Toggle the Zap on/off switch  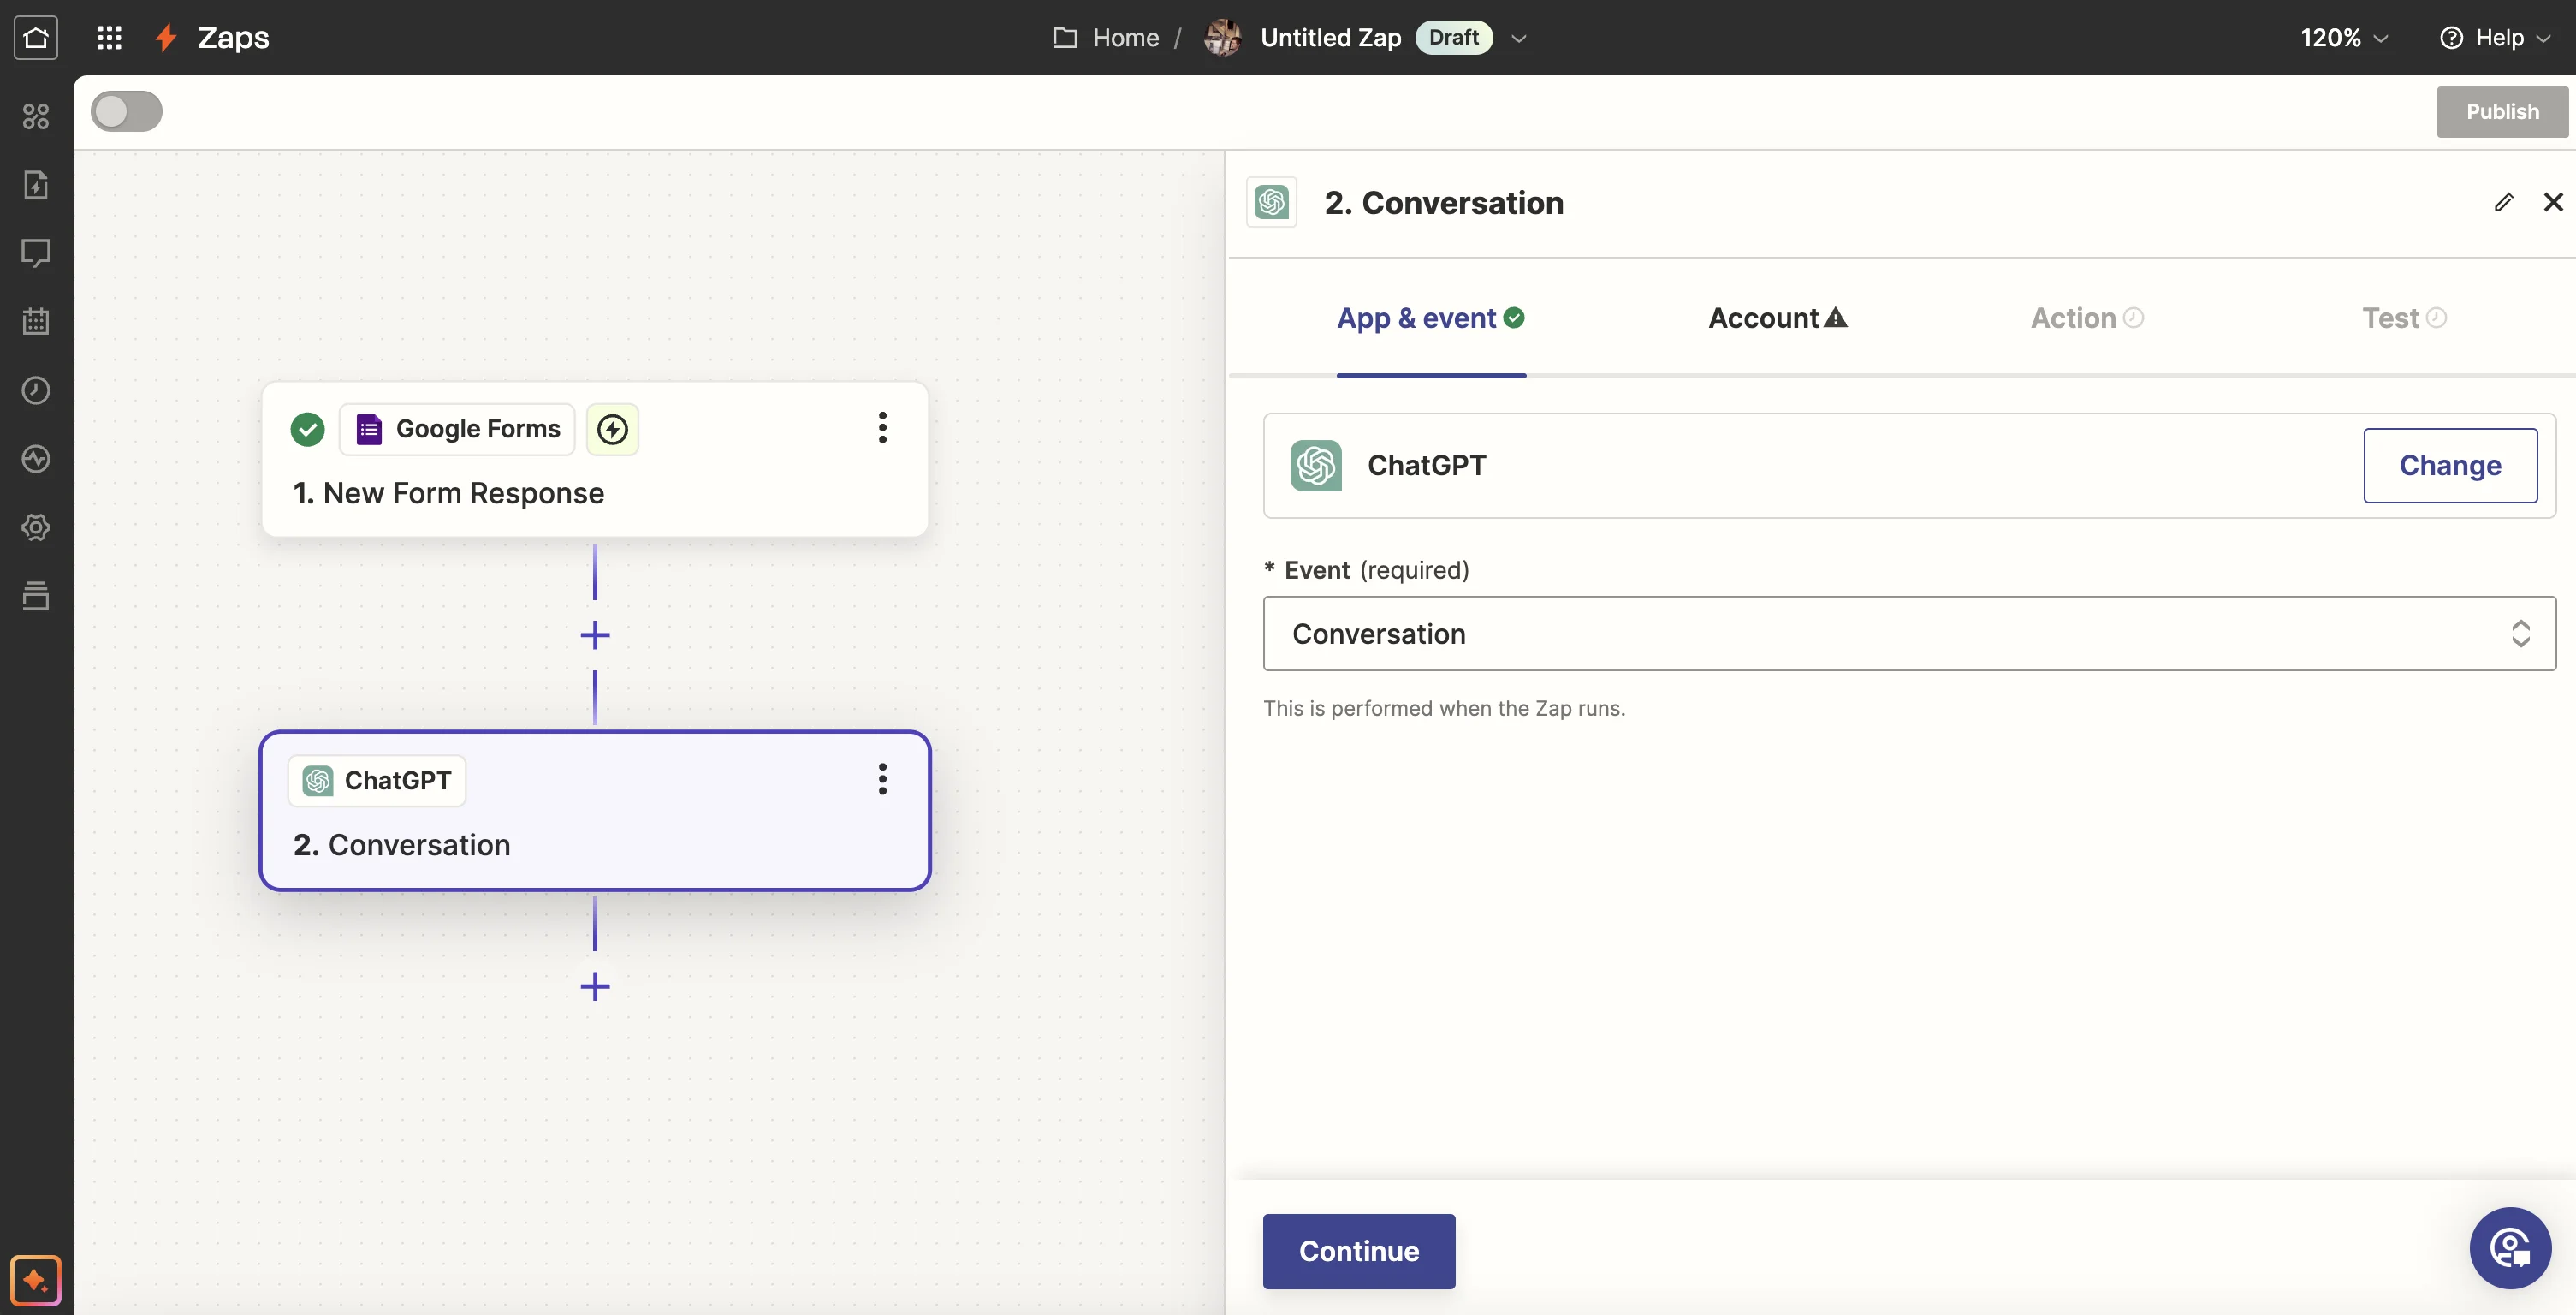pos(127,111)
